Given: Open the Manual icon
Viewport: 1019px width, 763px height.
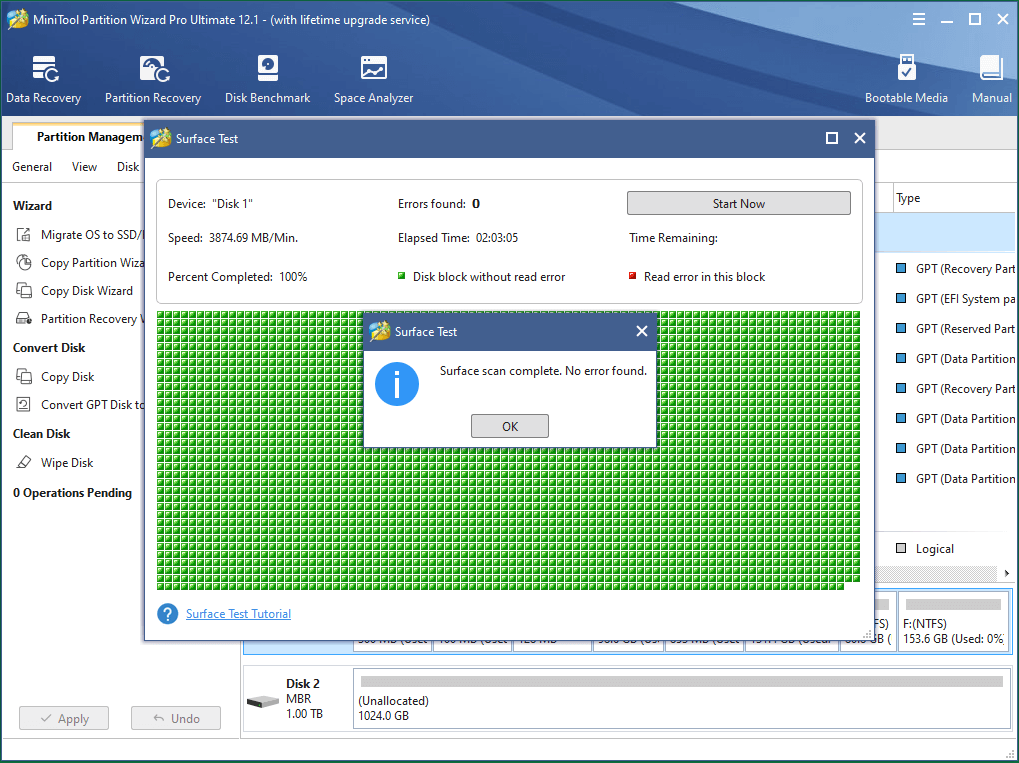Looking at the screenshot, I should pos(991,79).
